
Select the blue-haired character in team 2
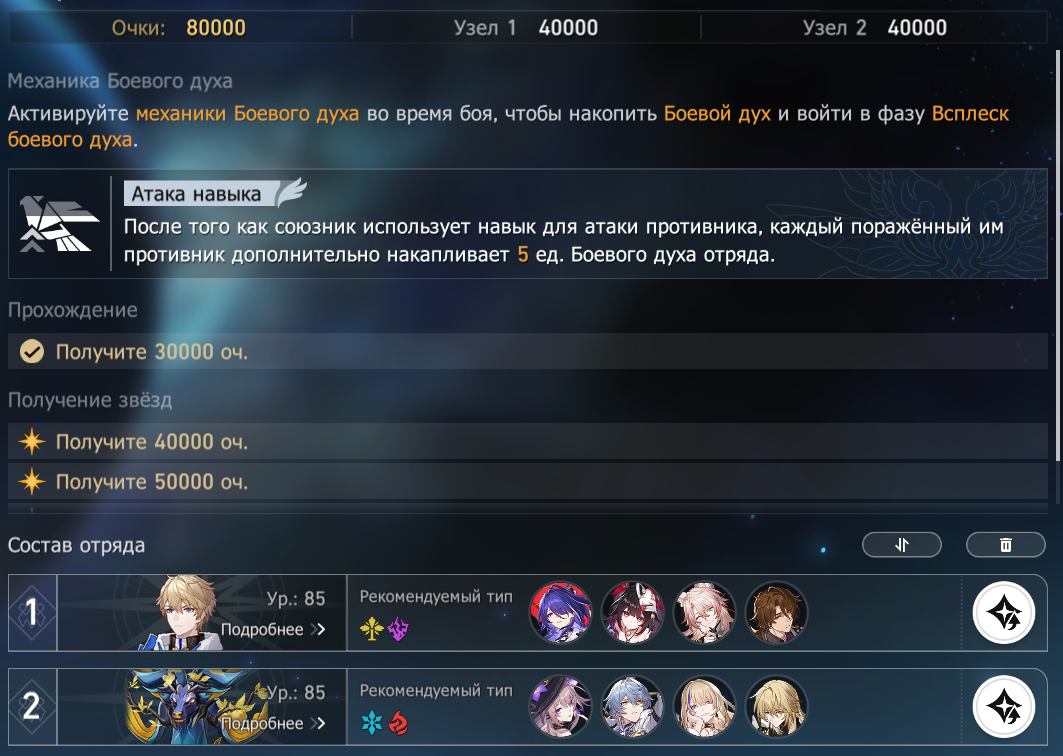pos(632,707)
